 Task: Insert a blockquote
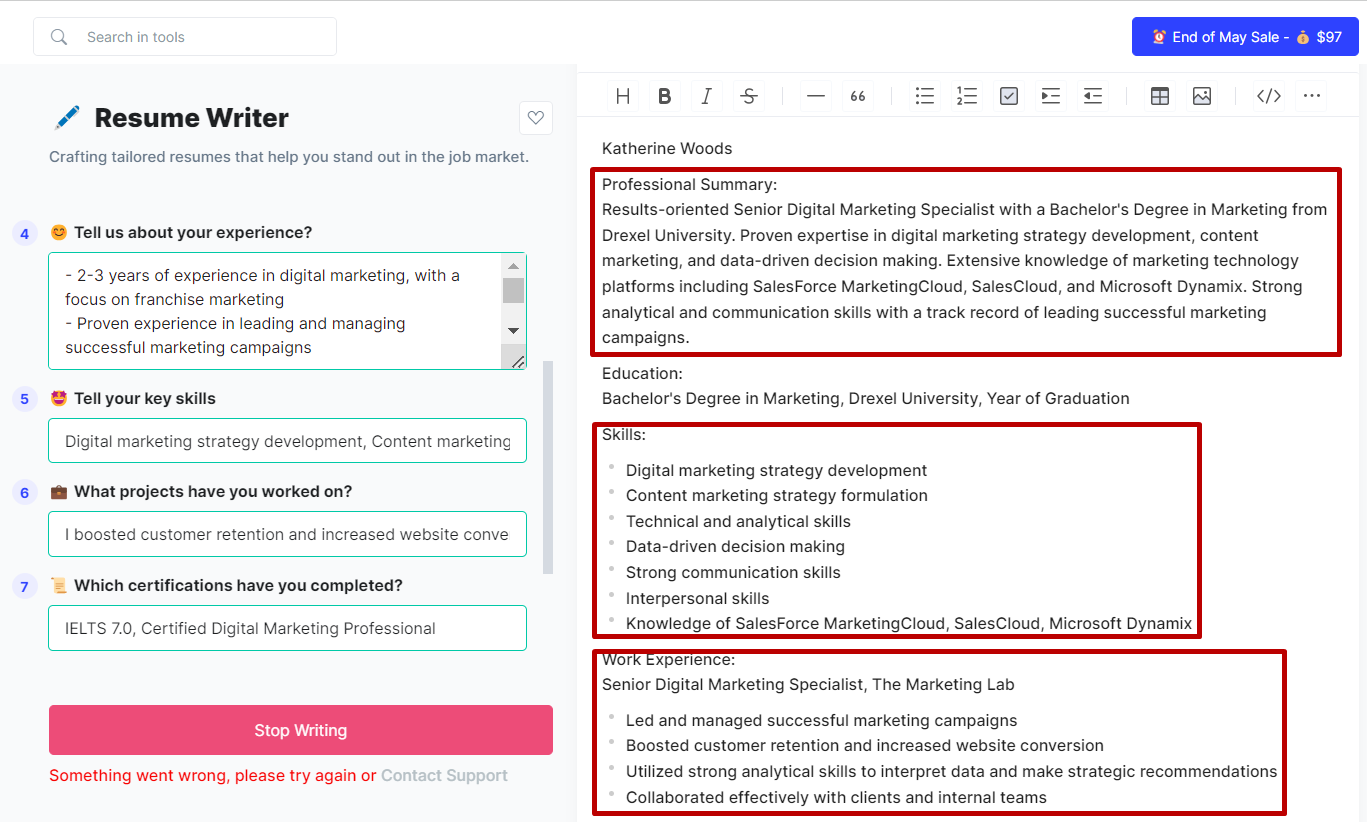coord(858,96)
